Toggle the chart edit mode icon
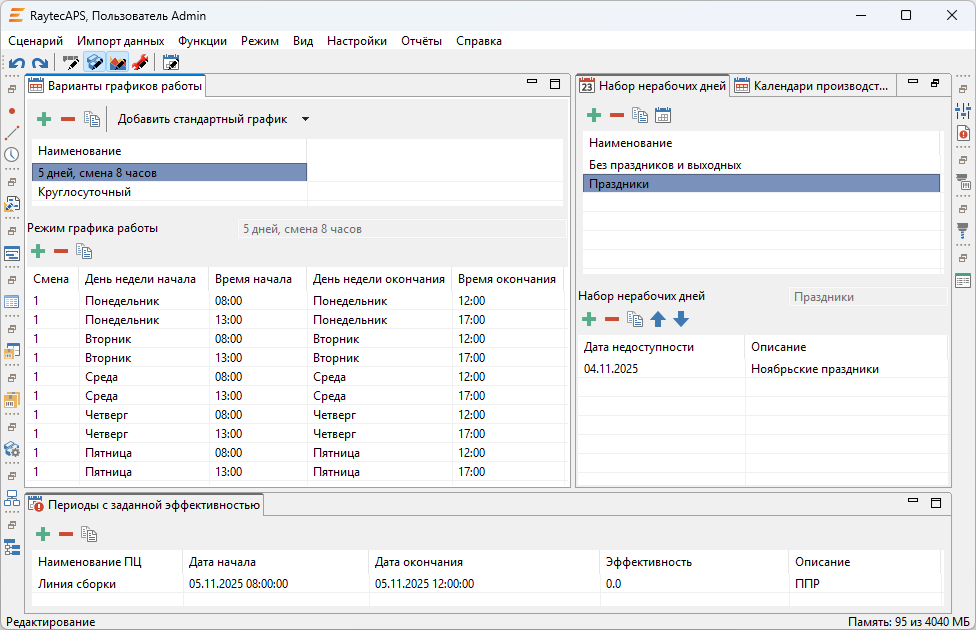 pyautogui.click(x=118, y=63)
